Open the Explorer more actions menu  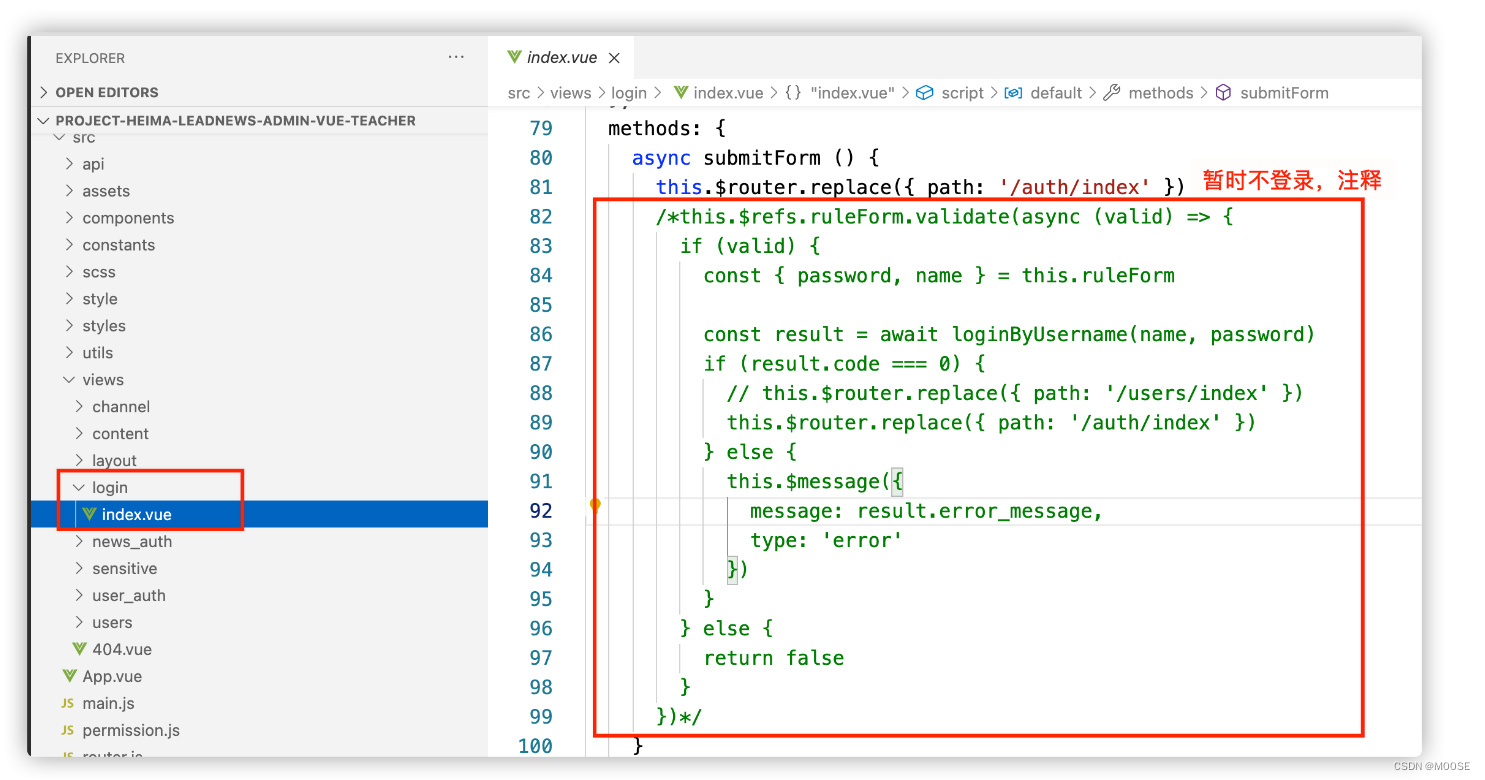pos(456,57)
